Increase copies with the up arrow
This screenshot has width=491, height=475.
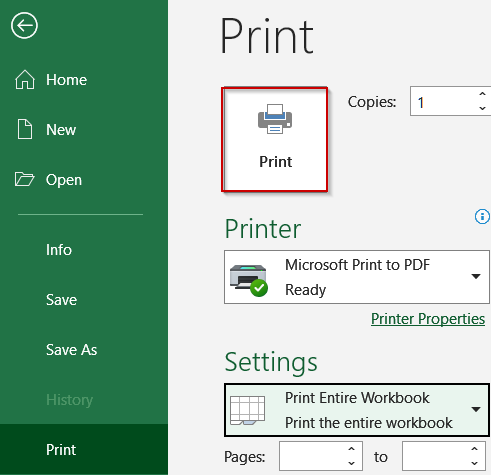[482, 94]
